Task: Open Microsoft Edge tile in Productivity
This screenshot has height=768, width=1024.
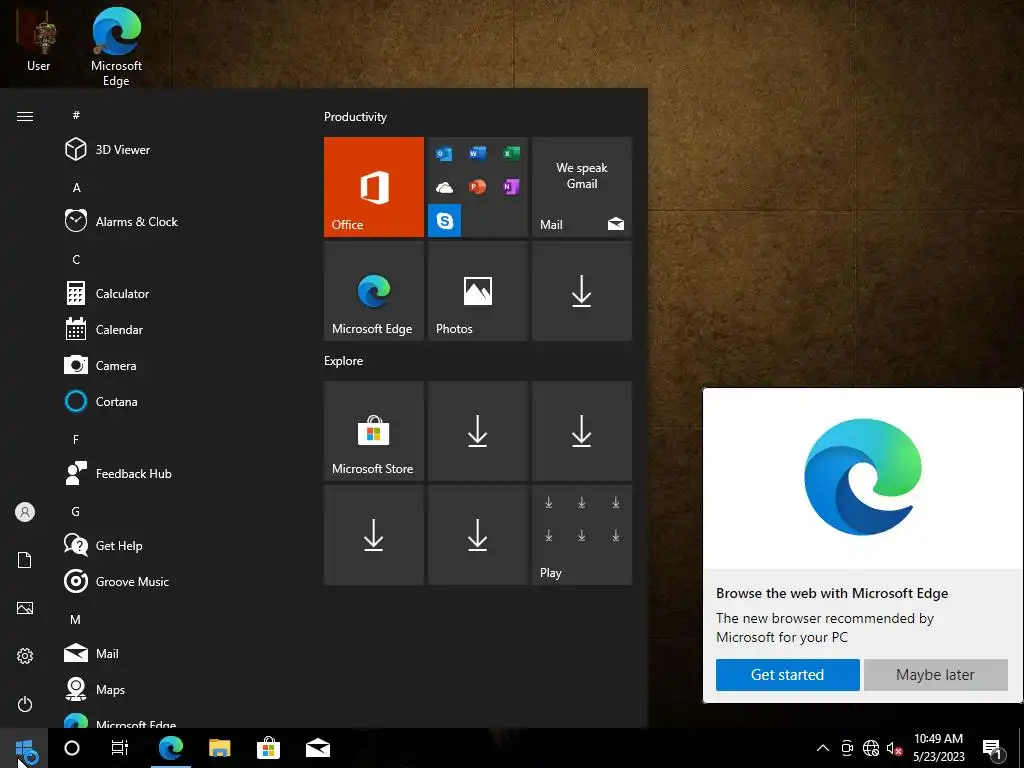Action: tap(374, 291)
